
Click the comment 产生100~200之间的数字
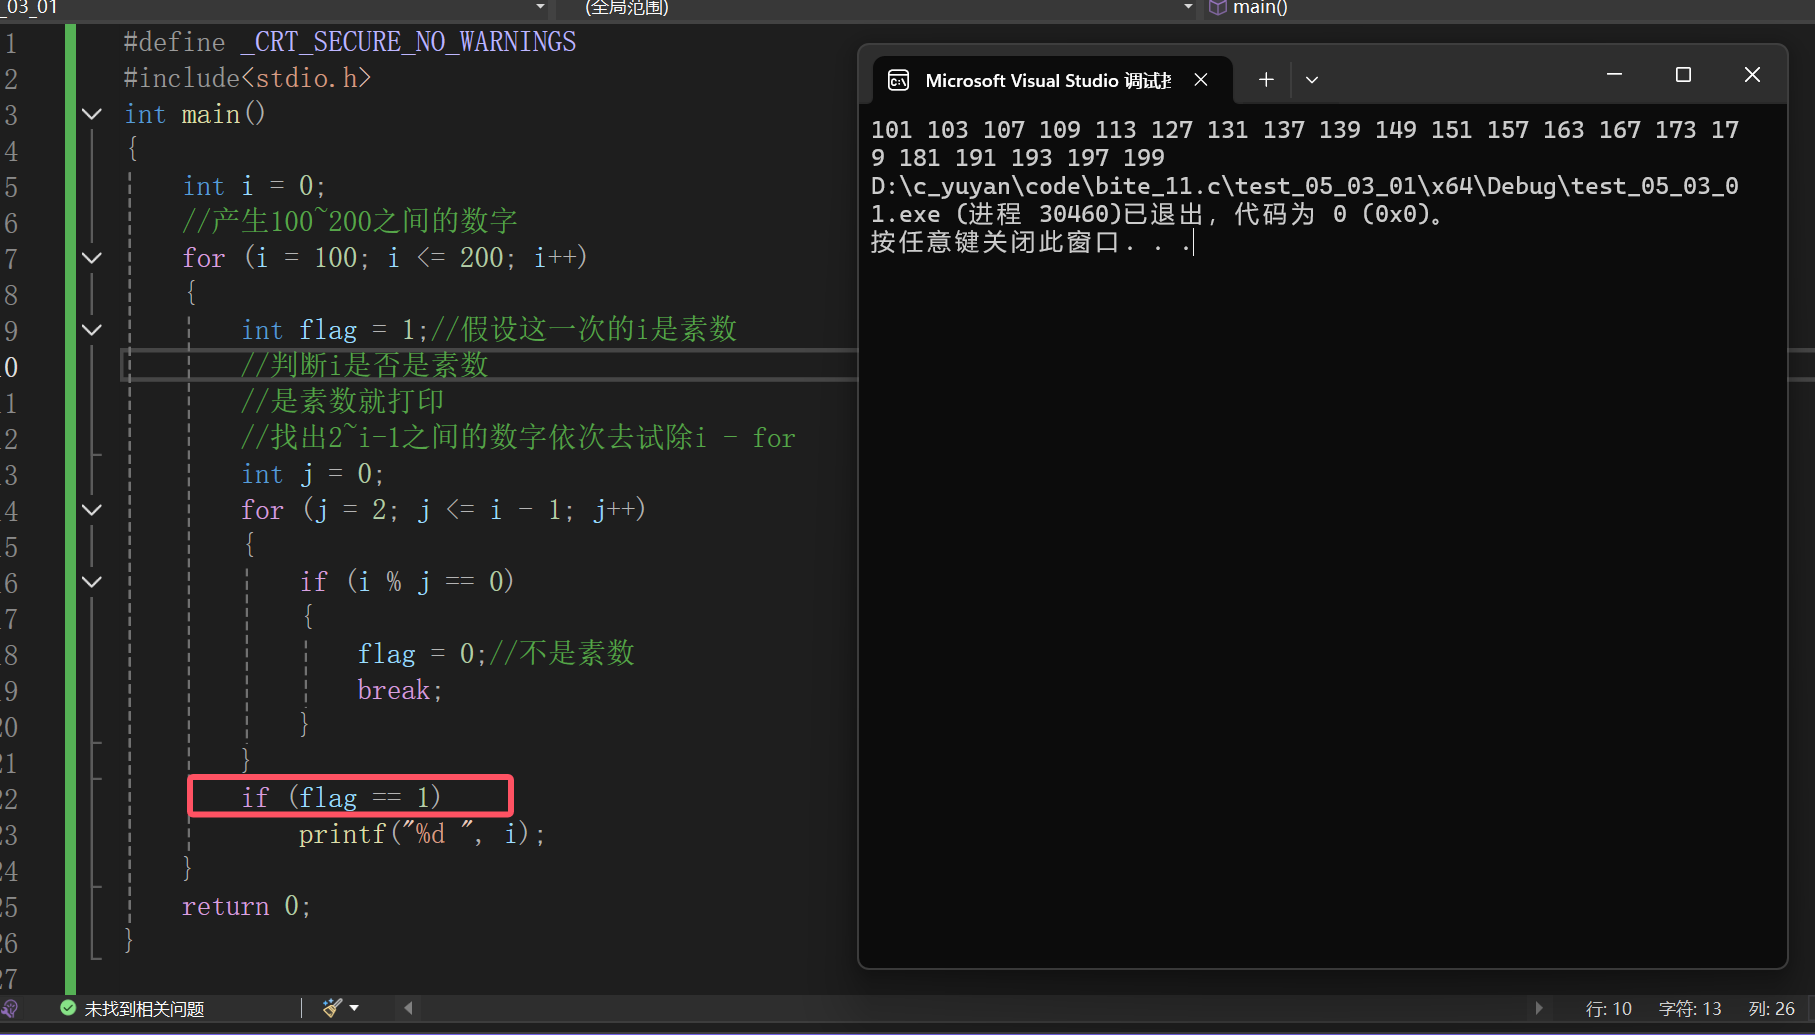coord(350,221)
